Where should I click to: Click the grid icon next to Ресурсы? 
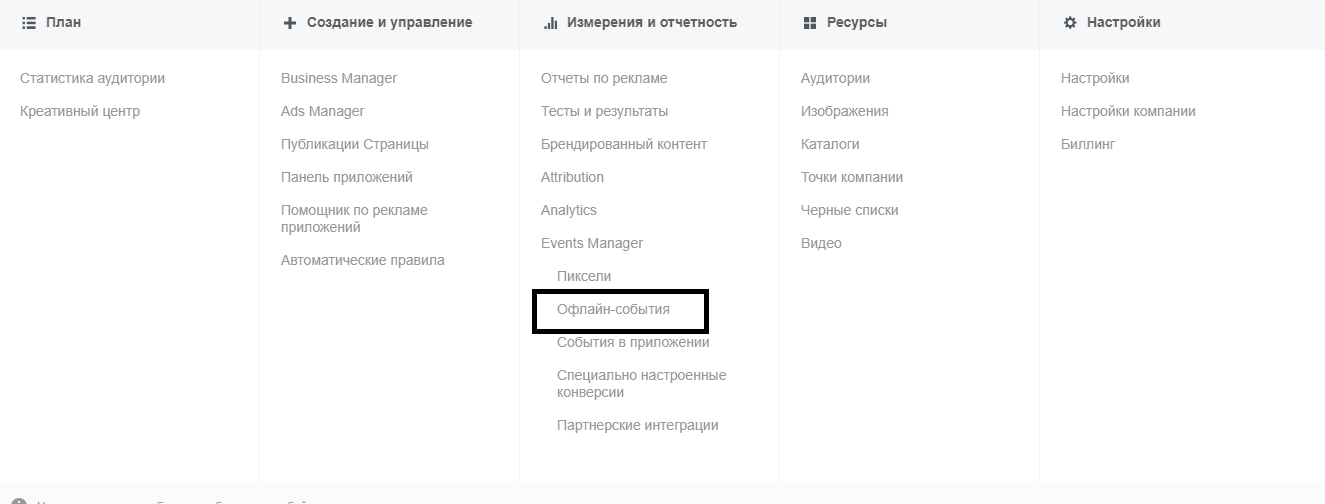(x=810, y=22)
